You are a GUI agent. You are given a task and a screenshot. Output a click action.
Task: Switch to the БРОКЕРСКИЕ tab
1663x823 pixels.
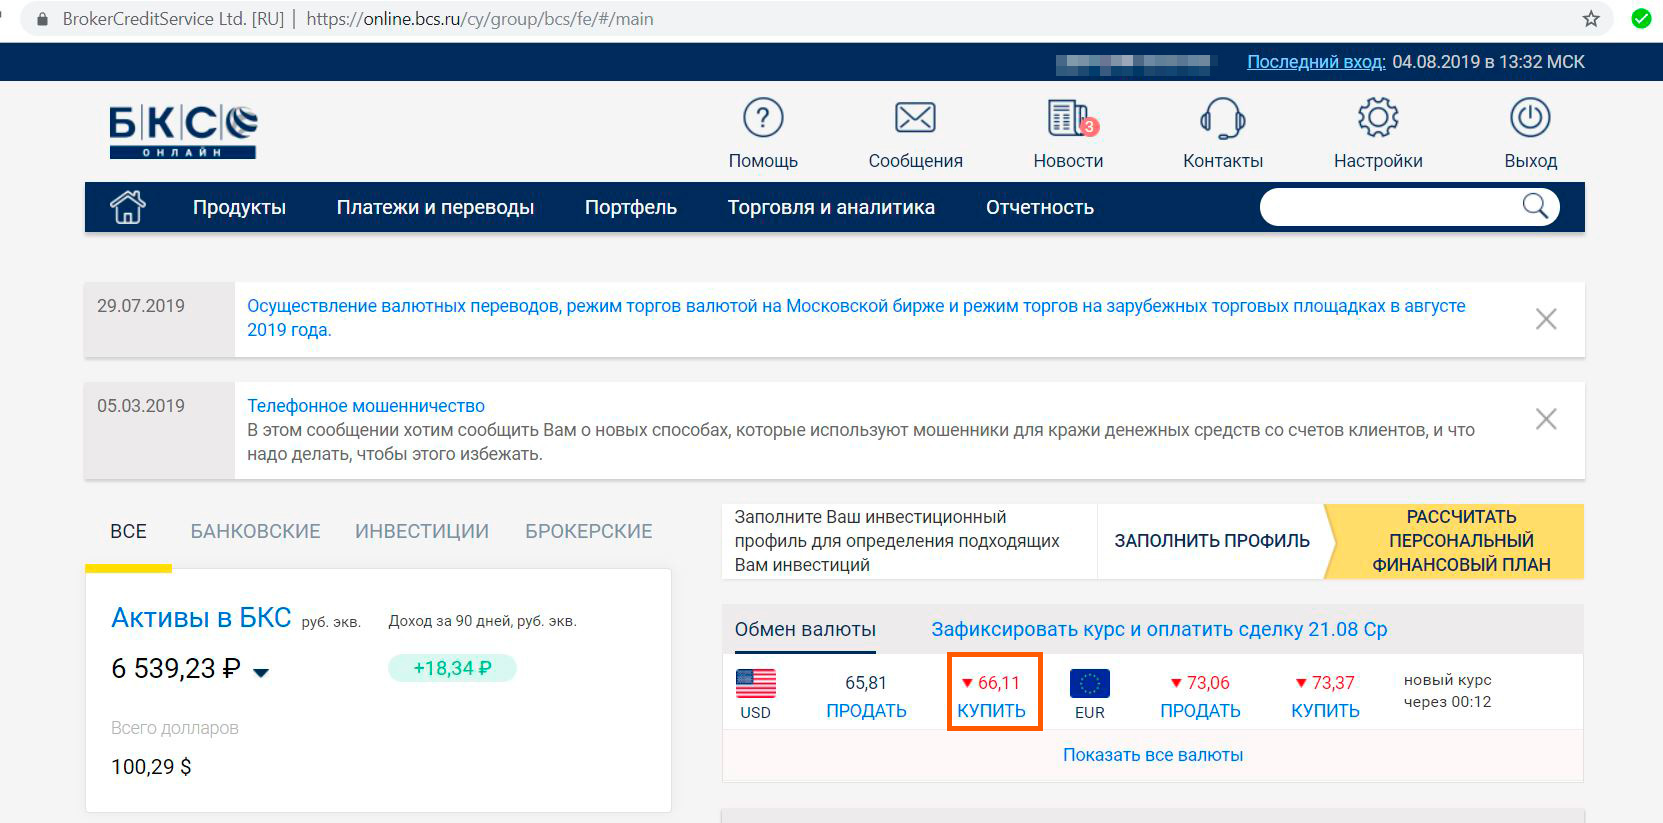tap(589, 531)
